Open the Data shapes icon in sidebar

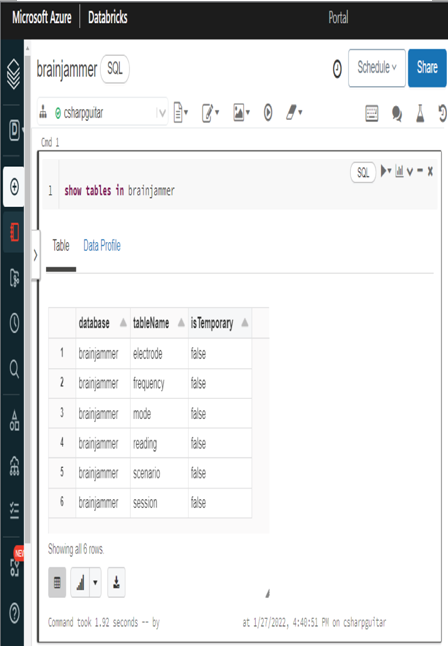(14, 421)
